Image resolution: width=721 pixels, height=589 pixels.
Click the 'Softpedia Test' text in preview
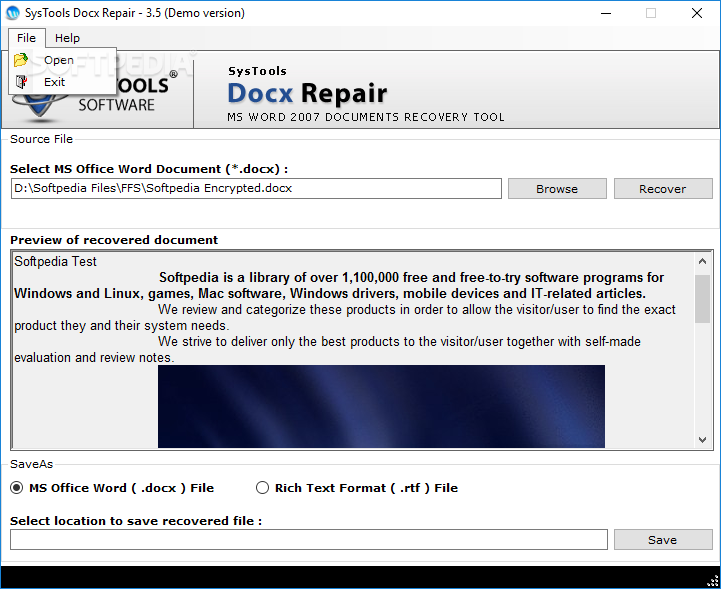(55, 261)
